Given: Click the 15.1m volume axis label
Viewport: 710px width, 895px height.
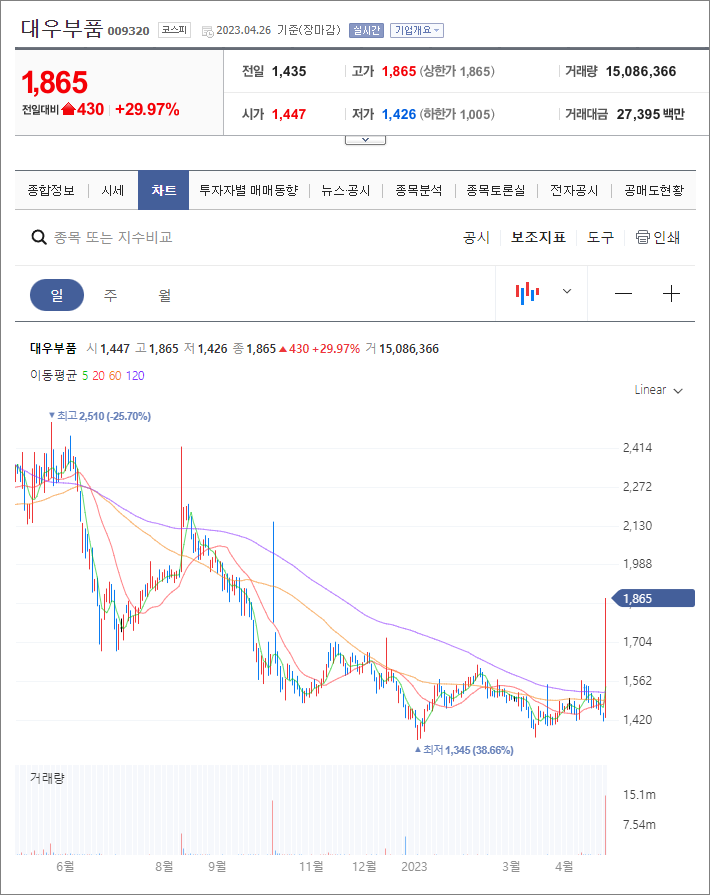Looking at the screenshot, I should 639,795.
